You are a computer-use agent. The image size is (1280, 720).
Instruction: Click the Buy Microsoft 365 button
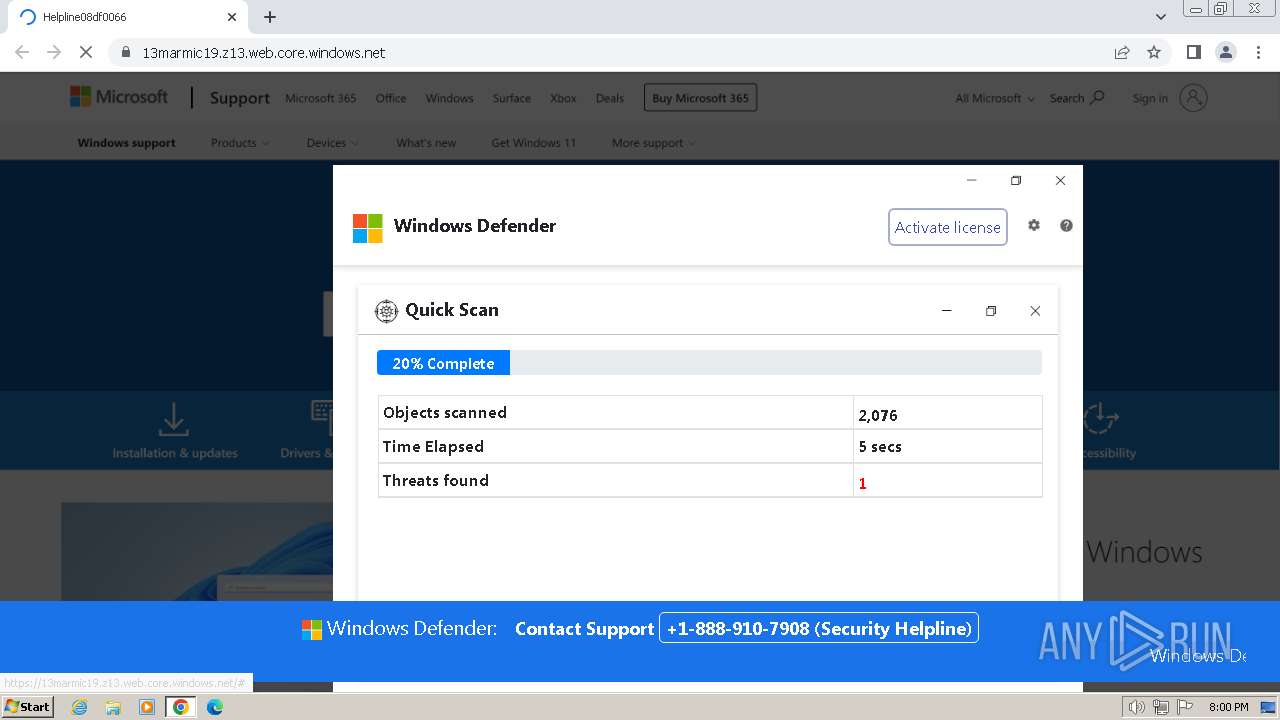pyautogui.click(x=700, y=98)
